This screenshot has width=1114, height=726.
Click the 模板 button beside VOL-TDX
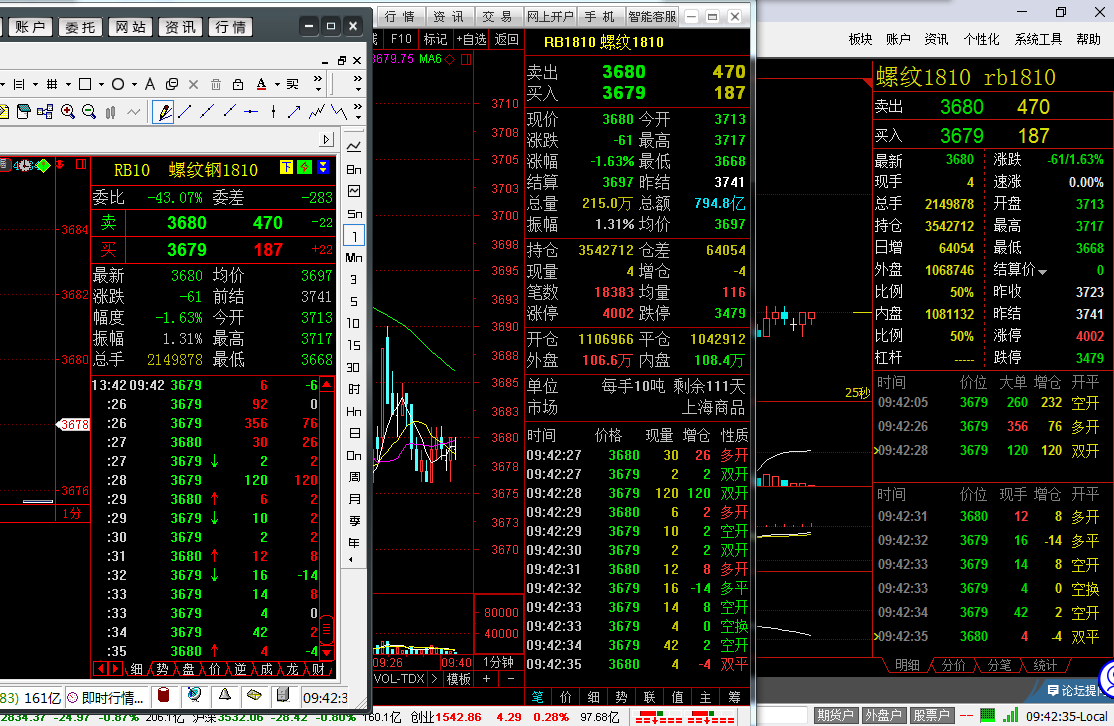(458, 679)
